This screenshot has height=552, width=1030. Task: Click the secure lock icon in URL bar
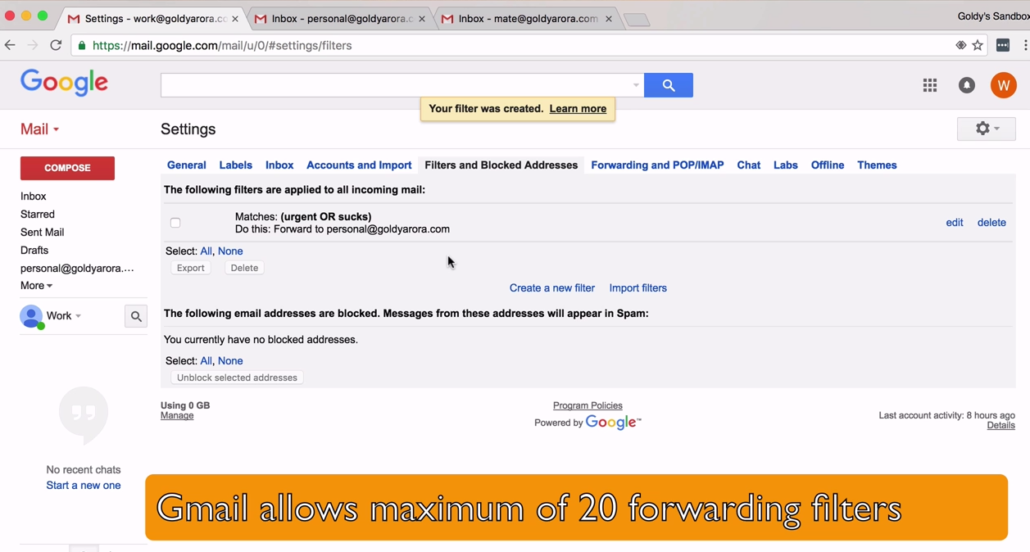point(82,45)
